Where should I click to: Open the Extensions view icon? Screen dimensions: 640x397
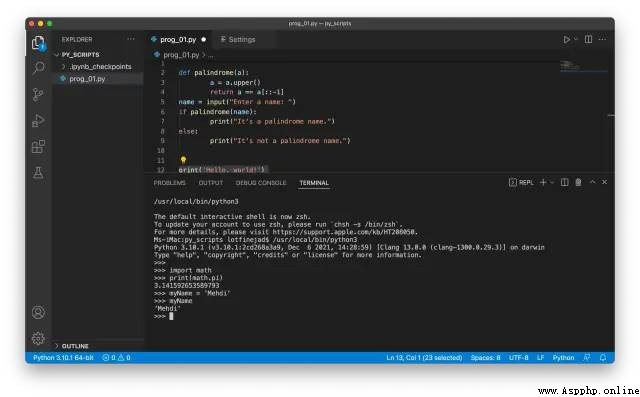pos(38,146)
